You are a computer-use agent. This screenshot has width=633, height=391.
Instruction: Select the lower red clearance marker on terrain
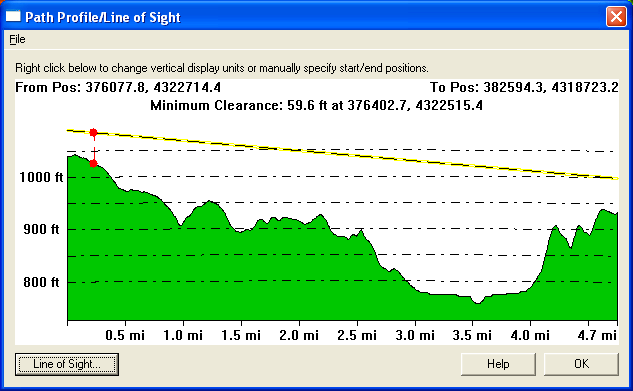(x=93, y=163)
